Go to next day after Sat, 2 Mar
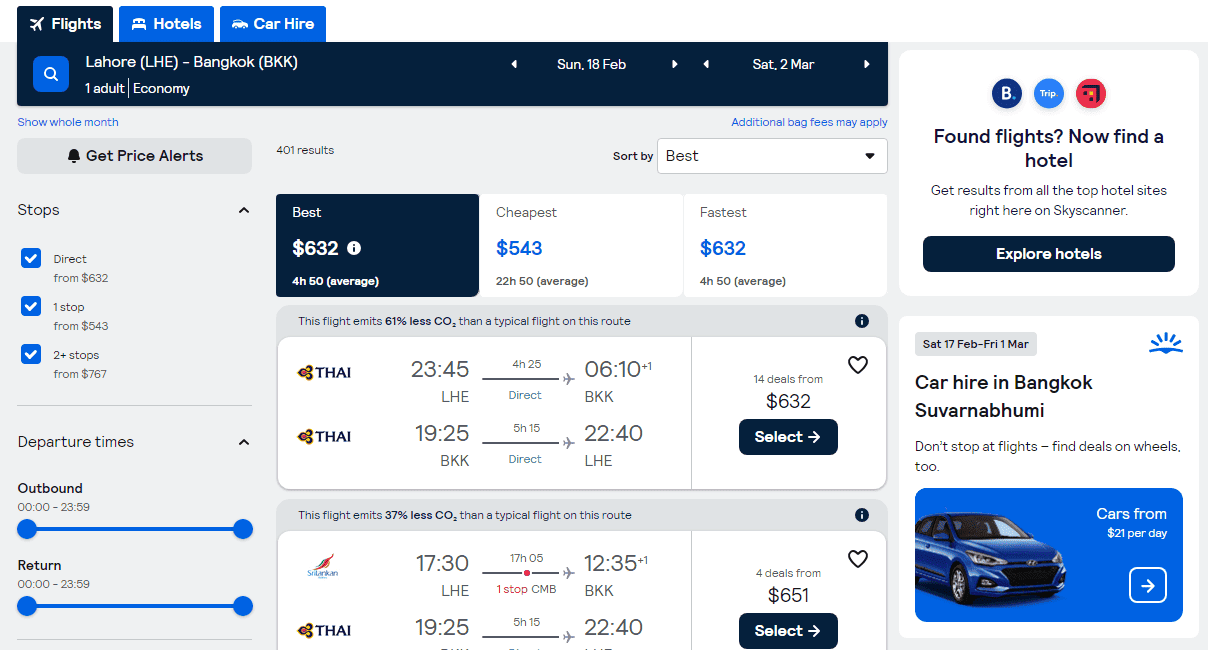The width and height of the screenshot is (1208, 650). pos(867,64)
